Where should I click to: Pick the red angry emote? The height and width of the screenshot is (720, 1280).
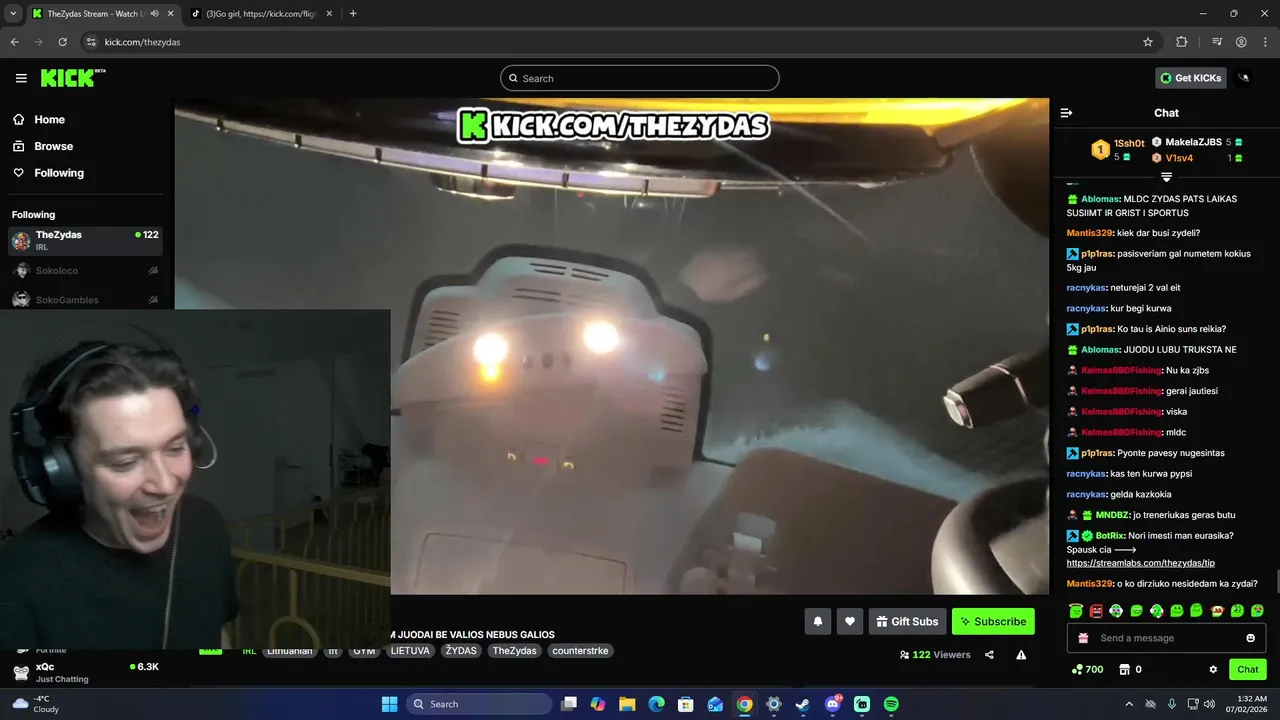tap(1096, 610)
